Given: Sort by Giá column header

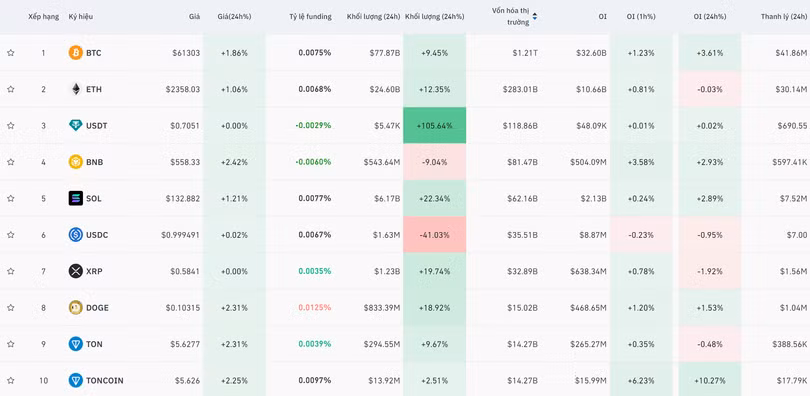Looking at the screenshot, I should [194, 17].
